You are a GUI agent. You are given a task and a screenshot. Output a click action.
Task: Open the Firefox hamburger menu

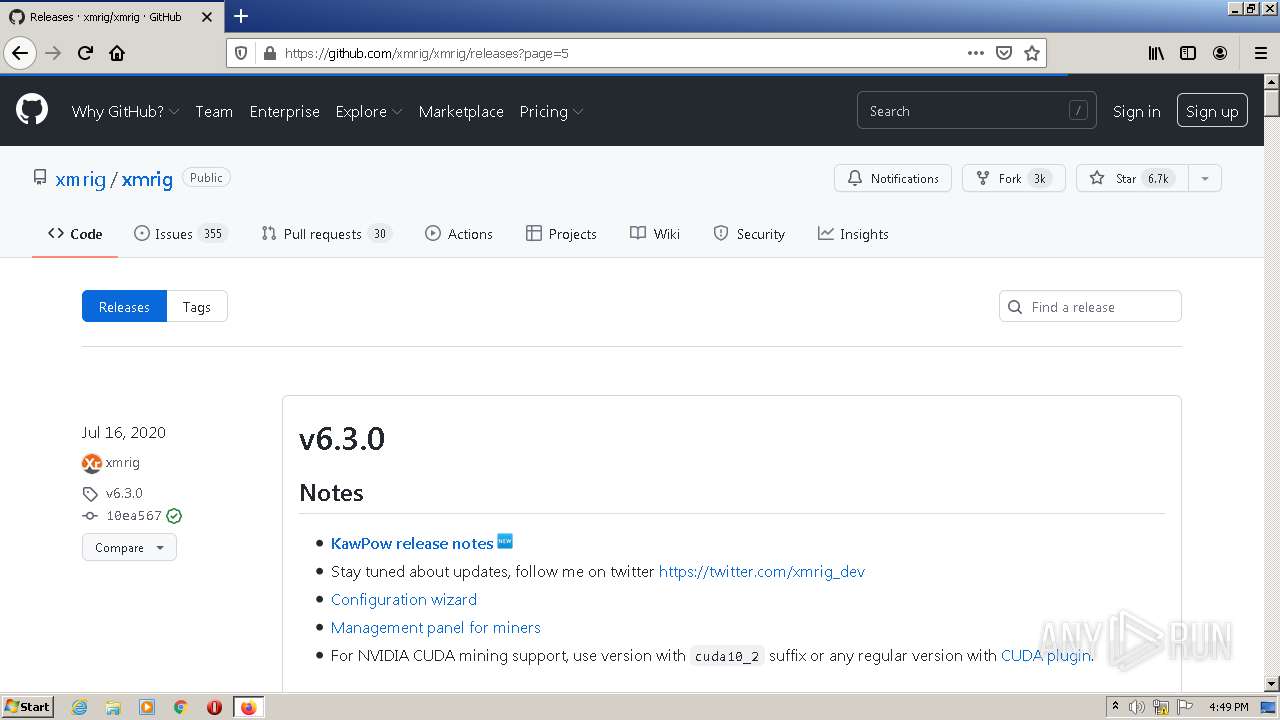(1260, 53)
